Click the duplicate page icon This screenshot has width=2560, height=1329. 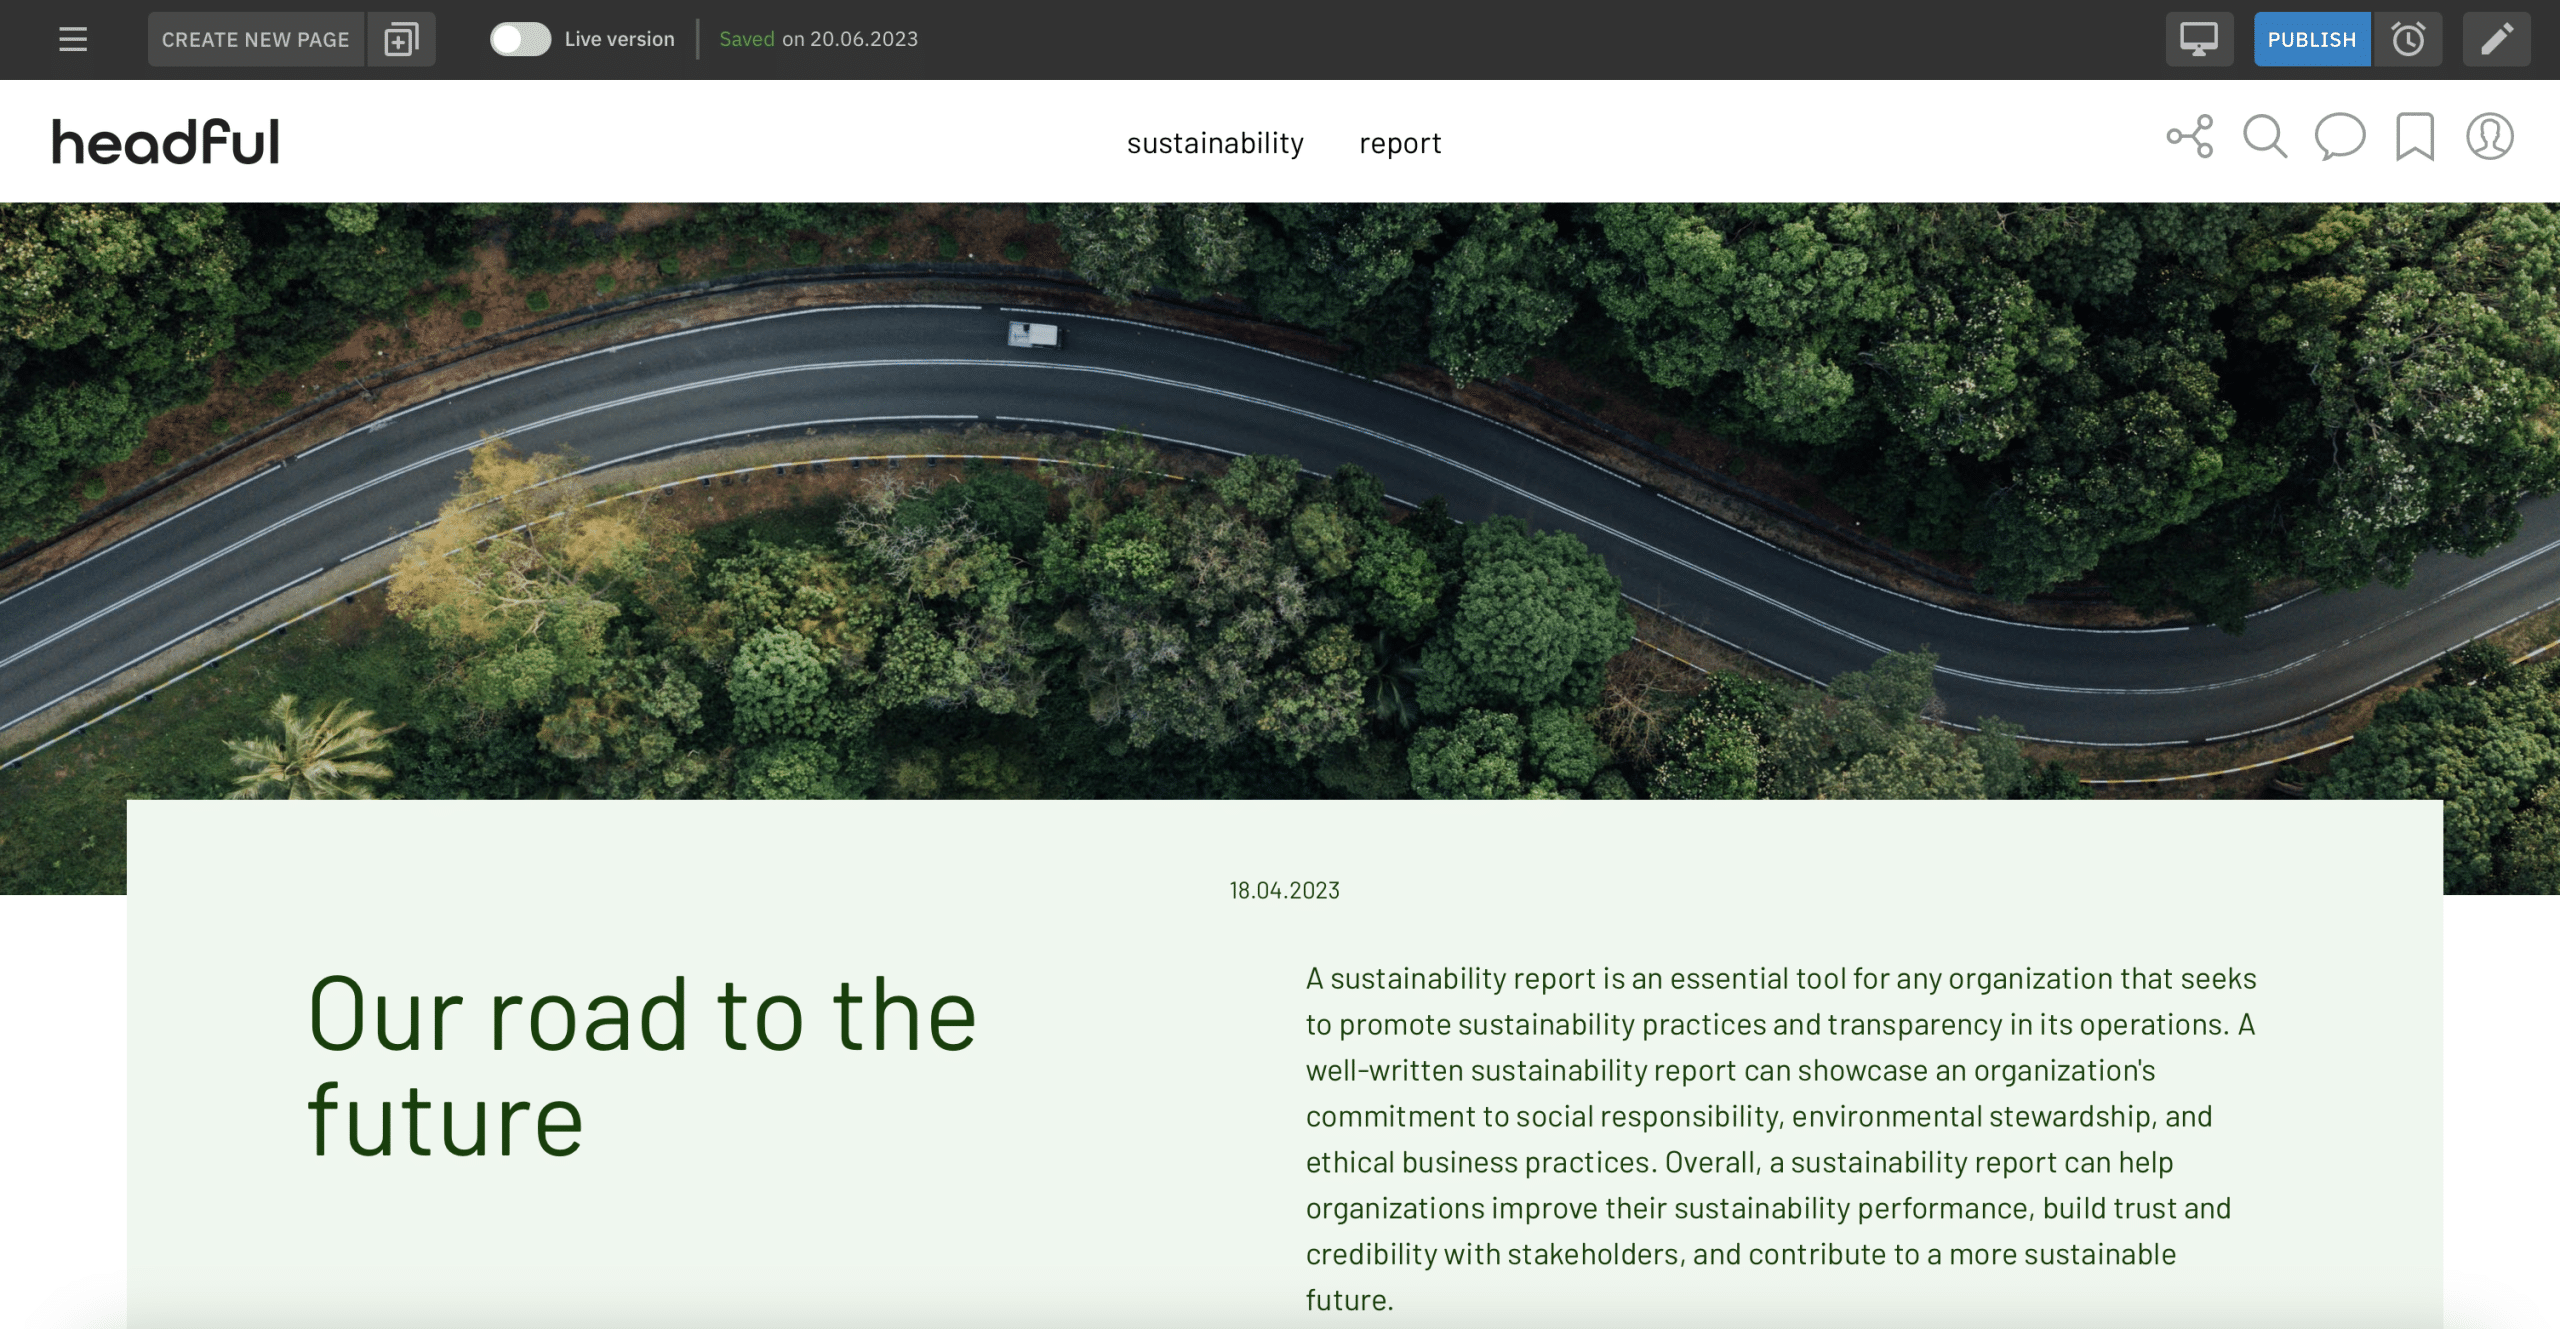point(401,39)
